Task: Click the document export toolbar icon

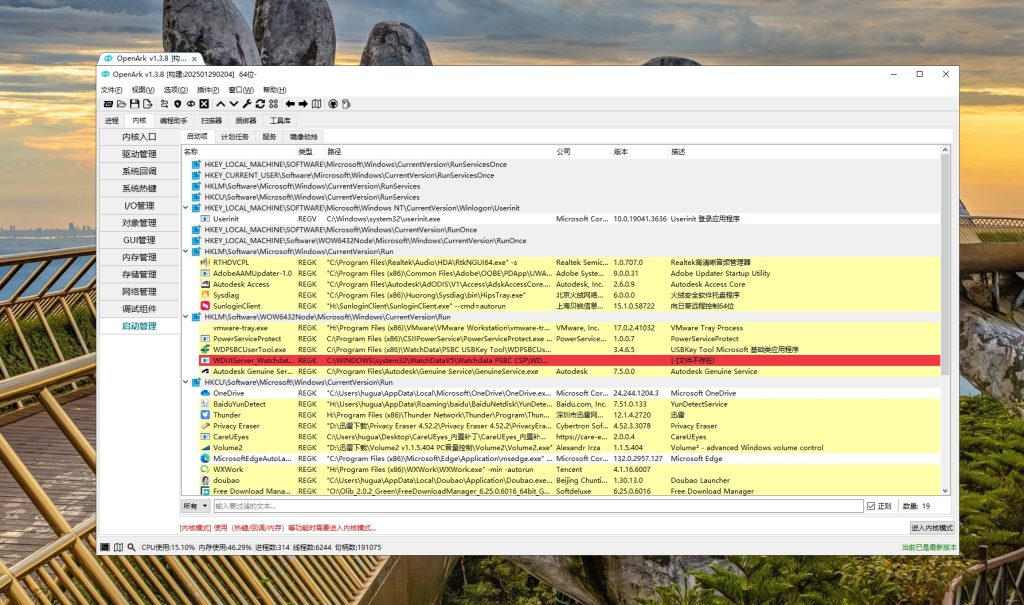Action: [x=148, y=104]
